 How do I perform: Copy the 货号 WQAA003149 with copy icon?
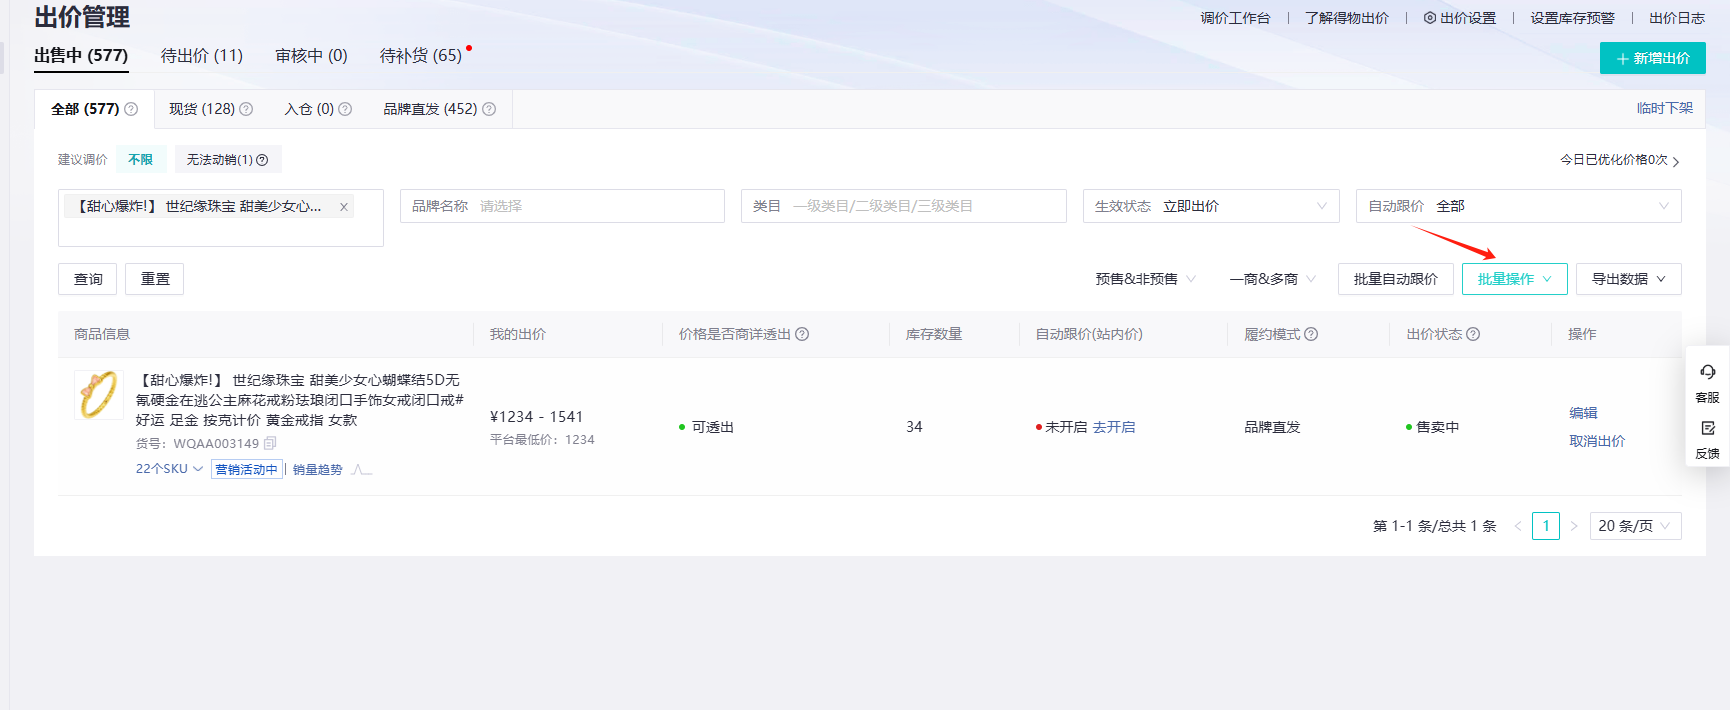pyautogui.click(x=270, y=443)
